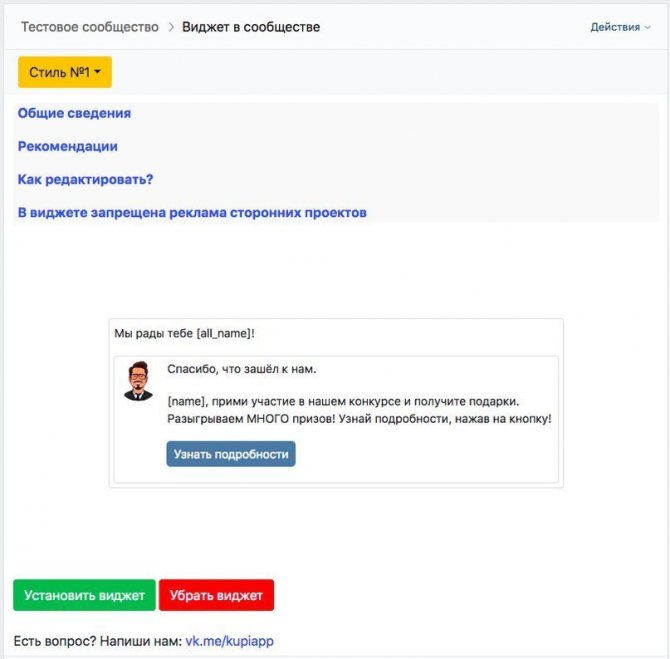Screen dimensions: 670x659
Task: Expand the Рекомендации section
Action: pos(68,146)
